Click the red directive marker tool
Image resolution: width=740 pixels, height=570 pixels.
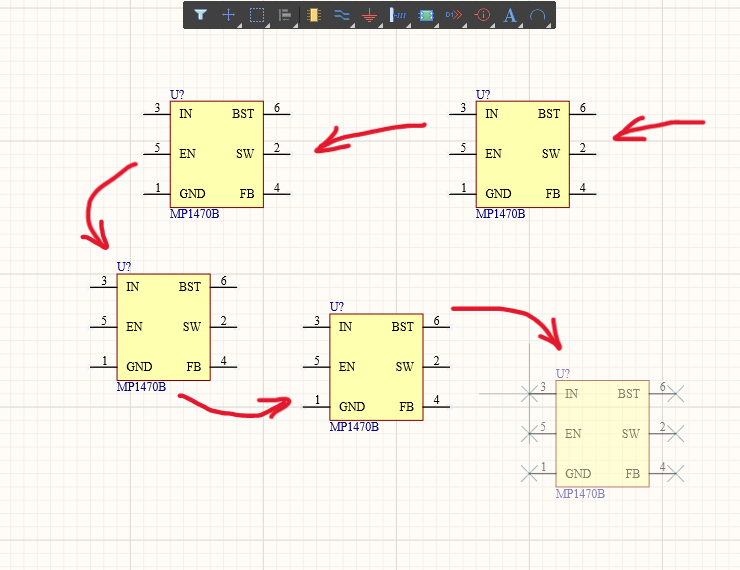(x=482, y=15)
